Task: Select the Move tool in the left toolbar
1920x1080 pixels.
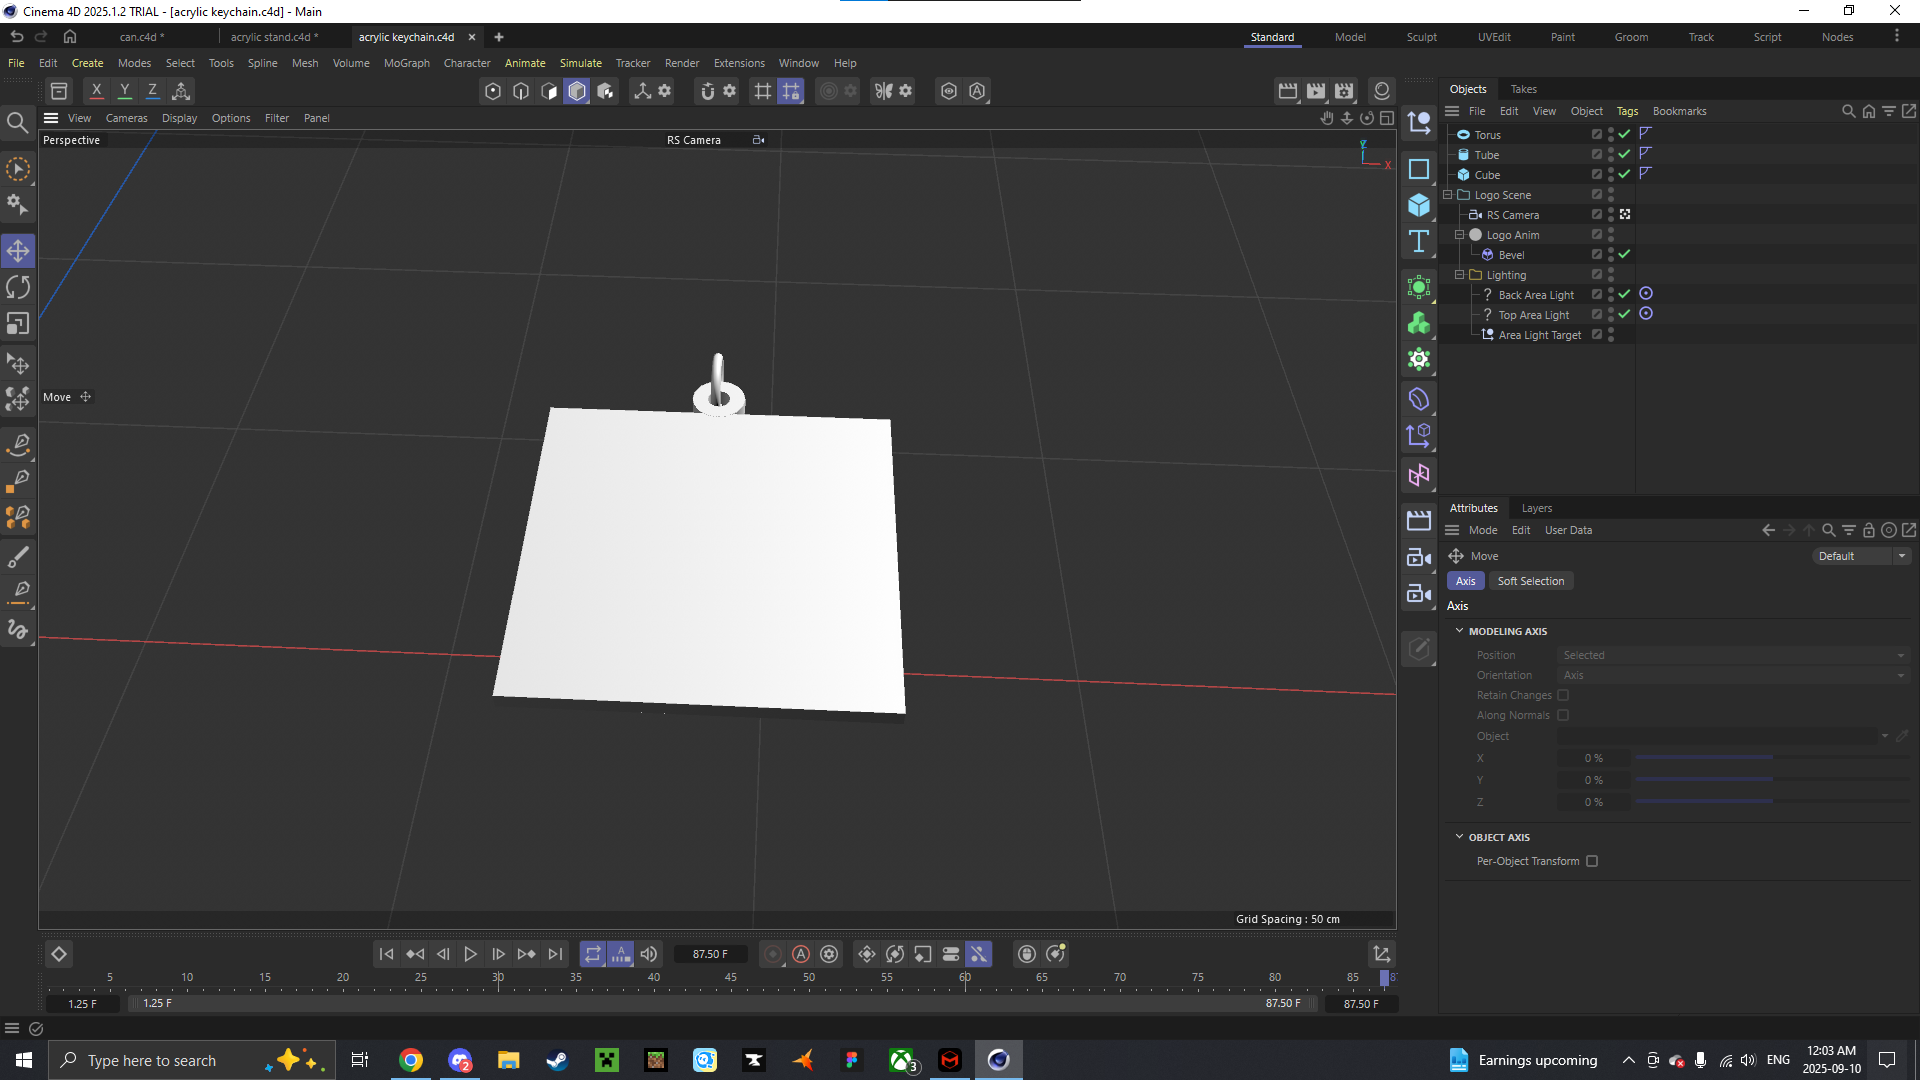Action: click(x=18, y=250)
